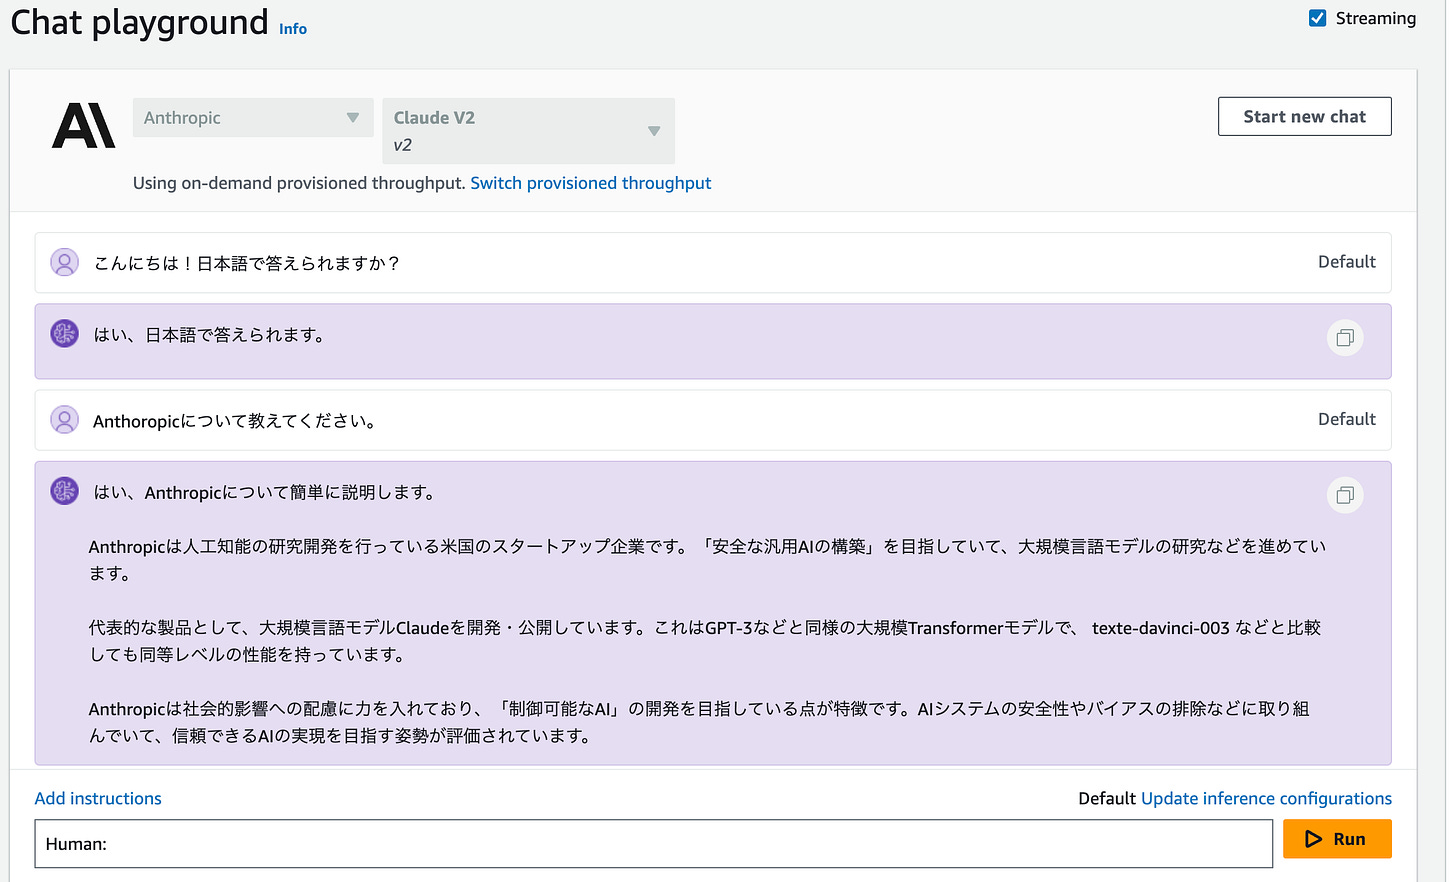
Task: Copy the はい、日本語で答えられます response
Action: click(1345, 338)
